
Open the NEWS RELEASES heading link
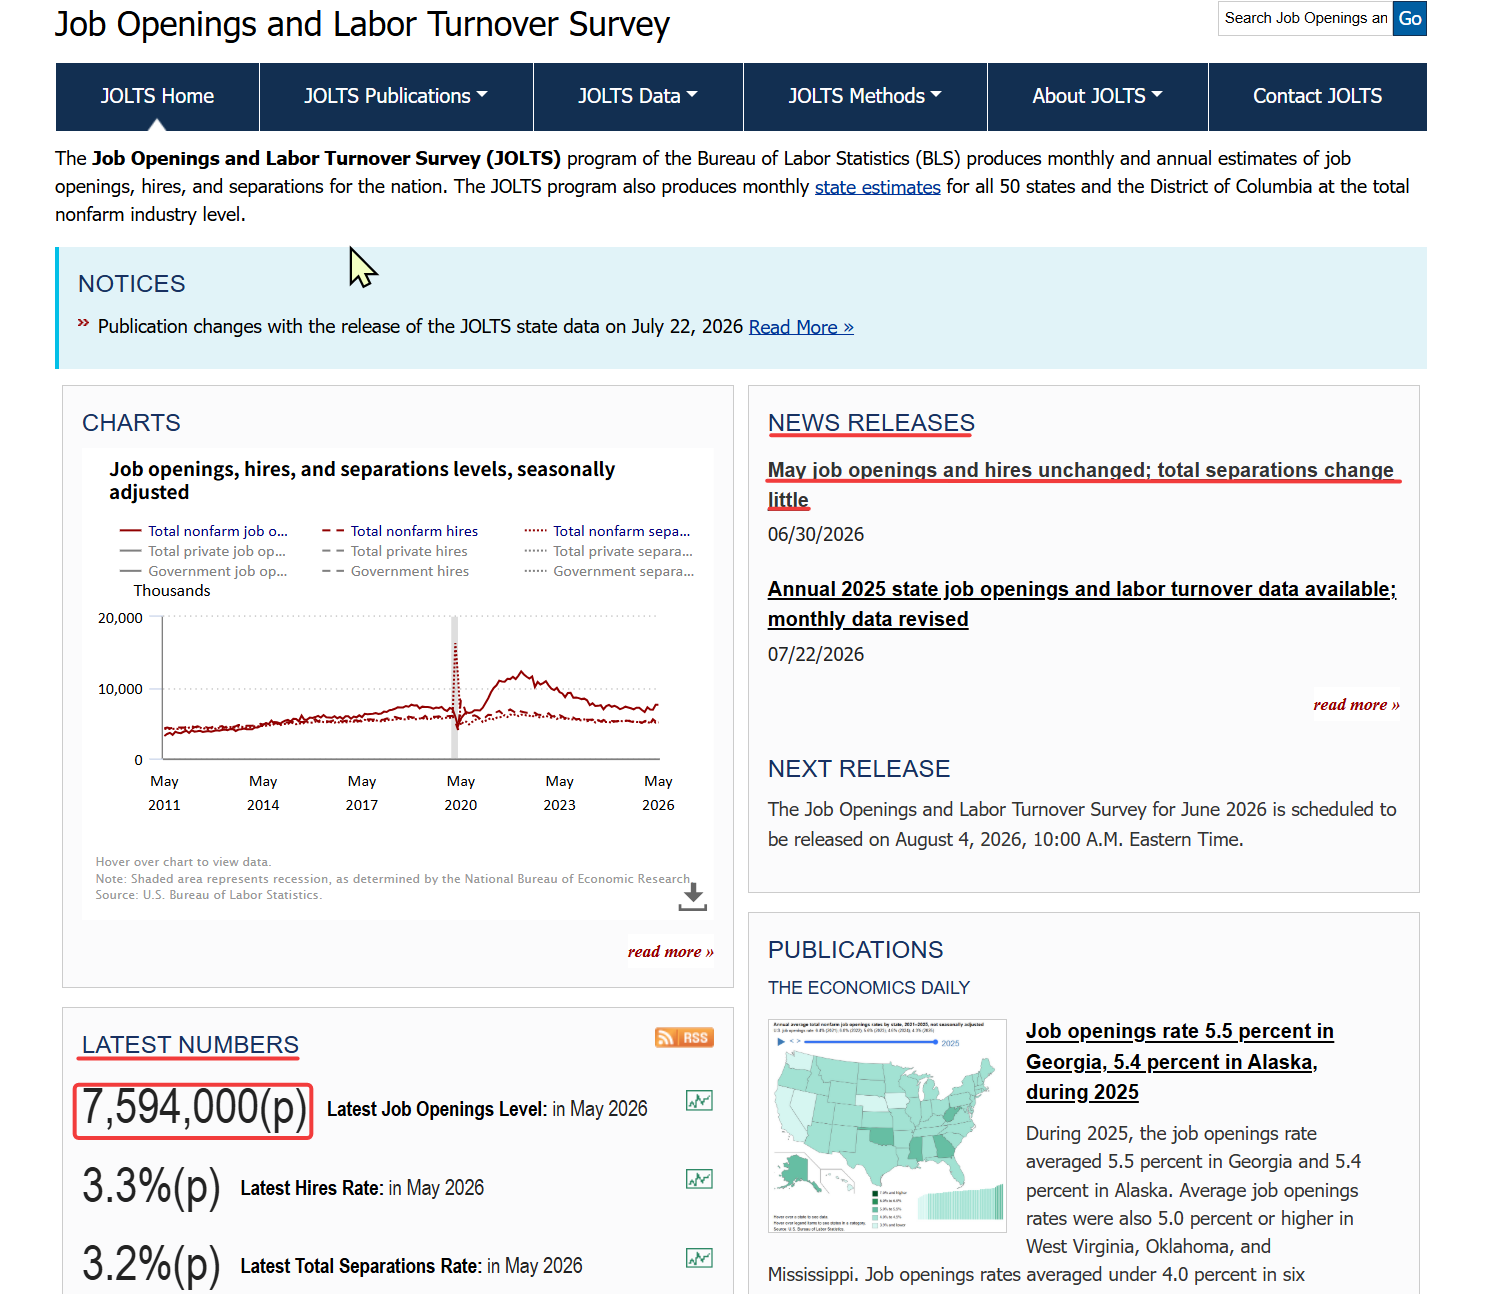click(x=871, y=423)
